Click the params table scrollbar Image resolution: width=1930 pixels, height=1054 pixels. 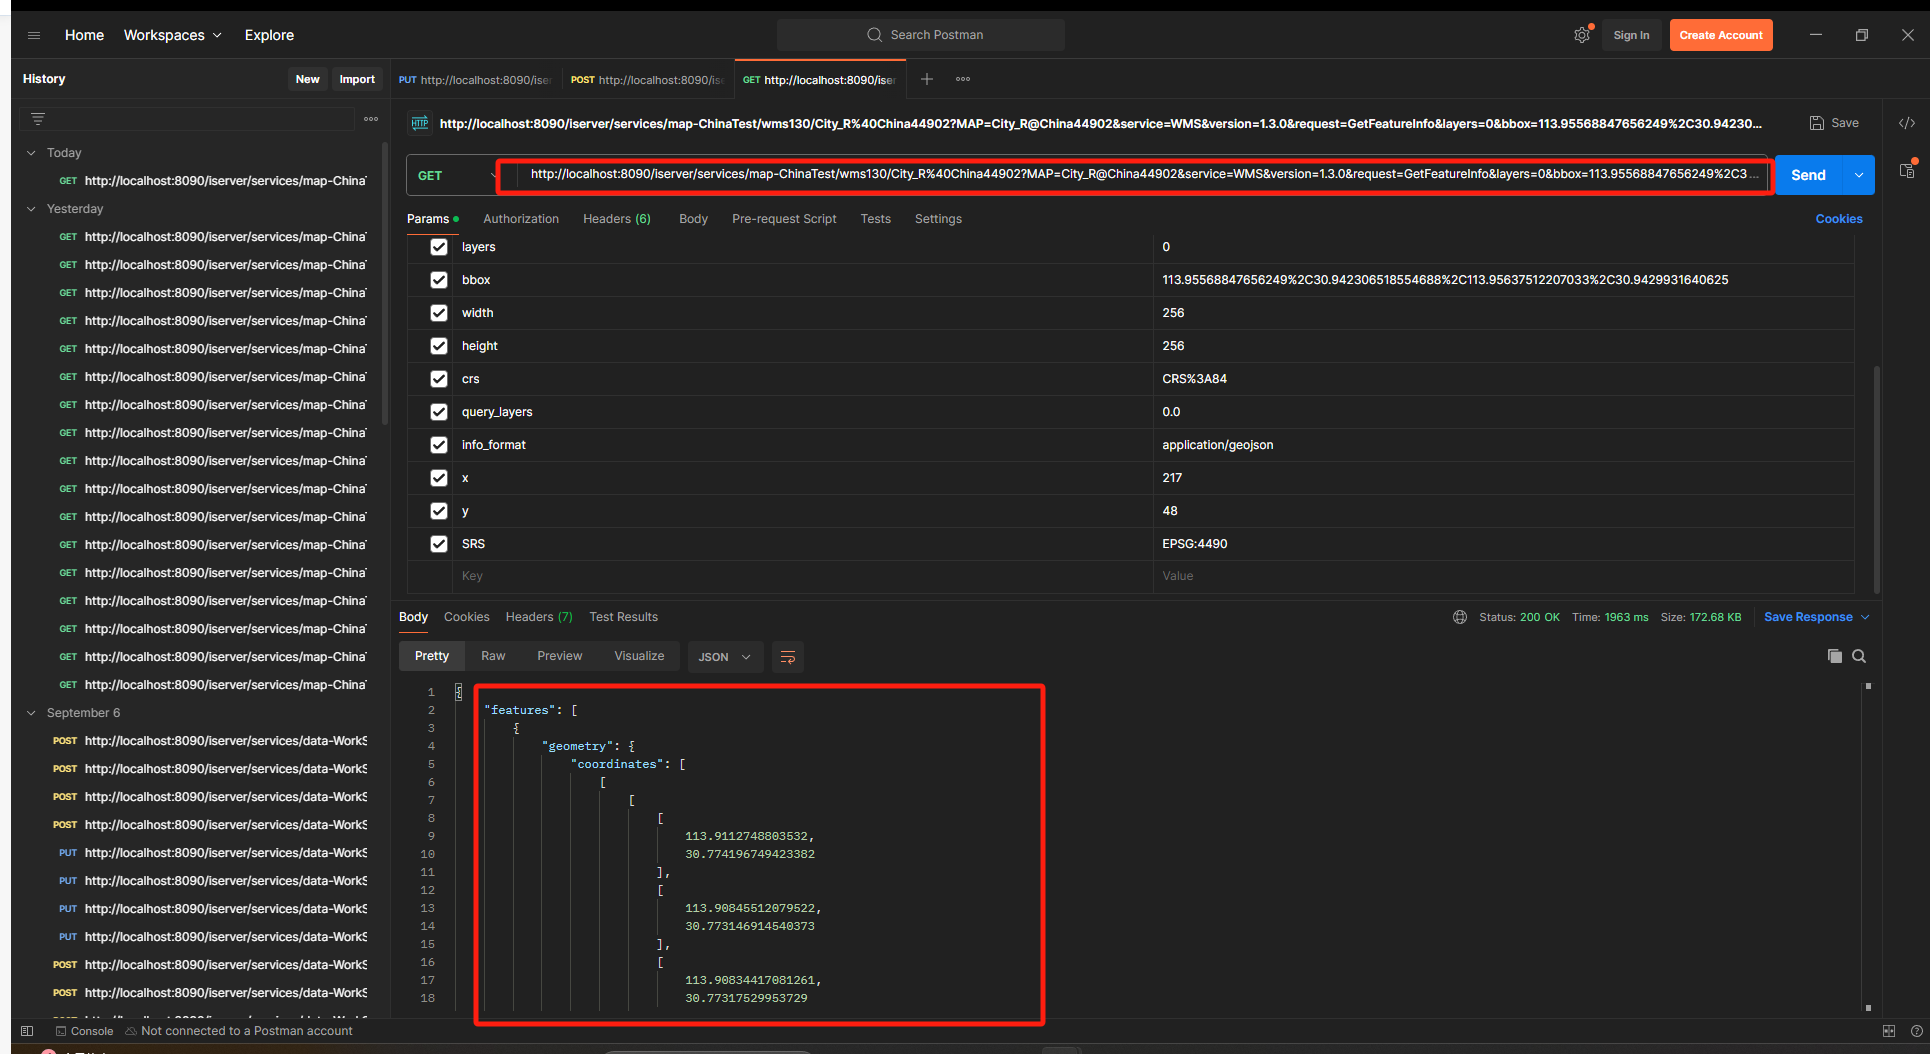(x=1876, y=480)
